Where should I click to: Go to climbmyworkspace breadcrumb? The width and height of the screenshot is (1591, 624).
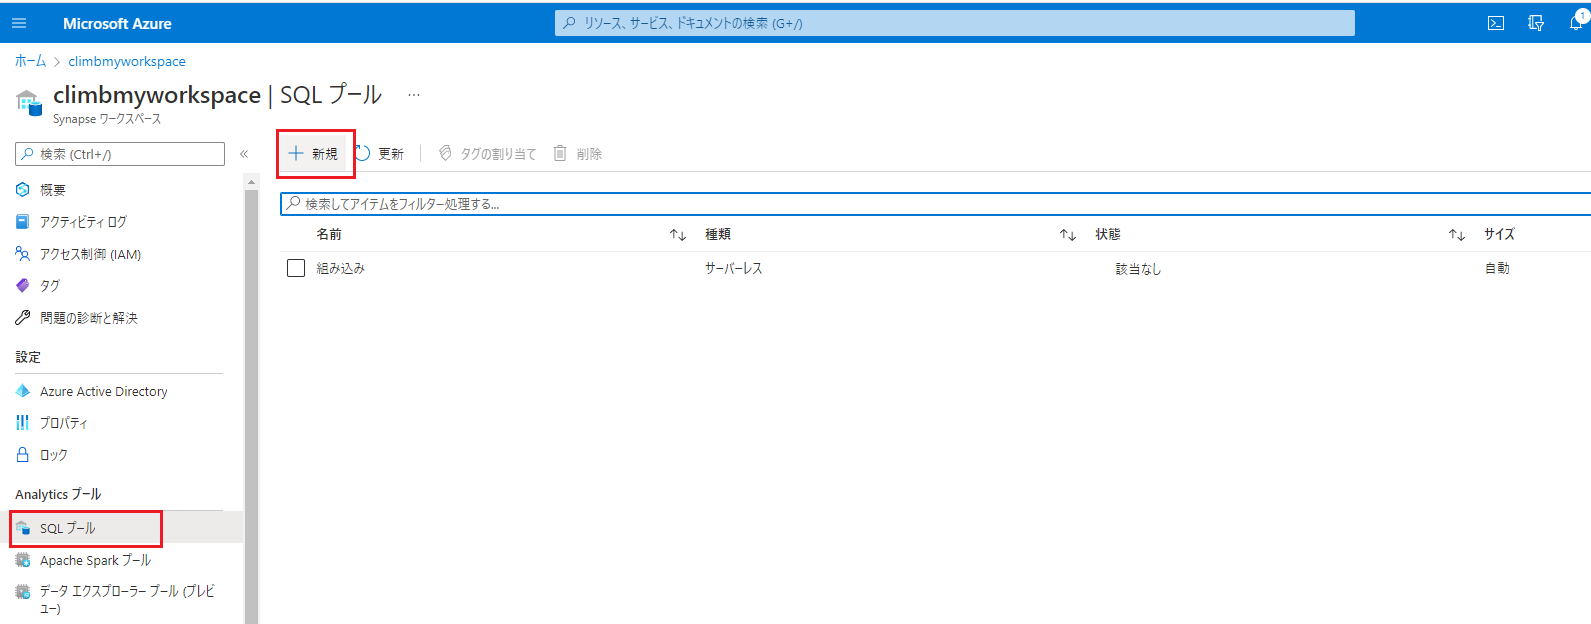coord(127,61)
